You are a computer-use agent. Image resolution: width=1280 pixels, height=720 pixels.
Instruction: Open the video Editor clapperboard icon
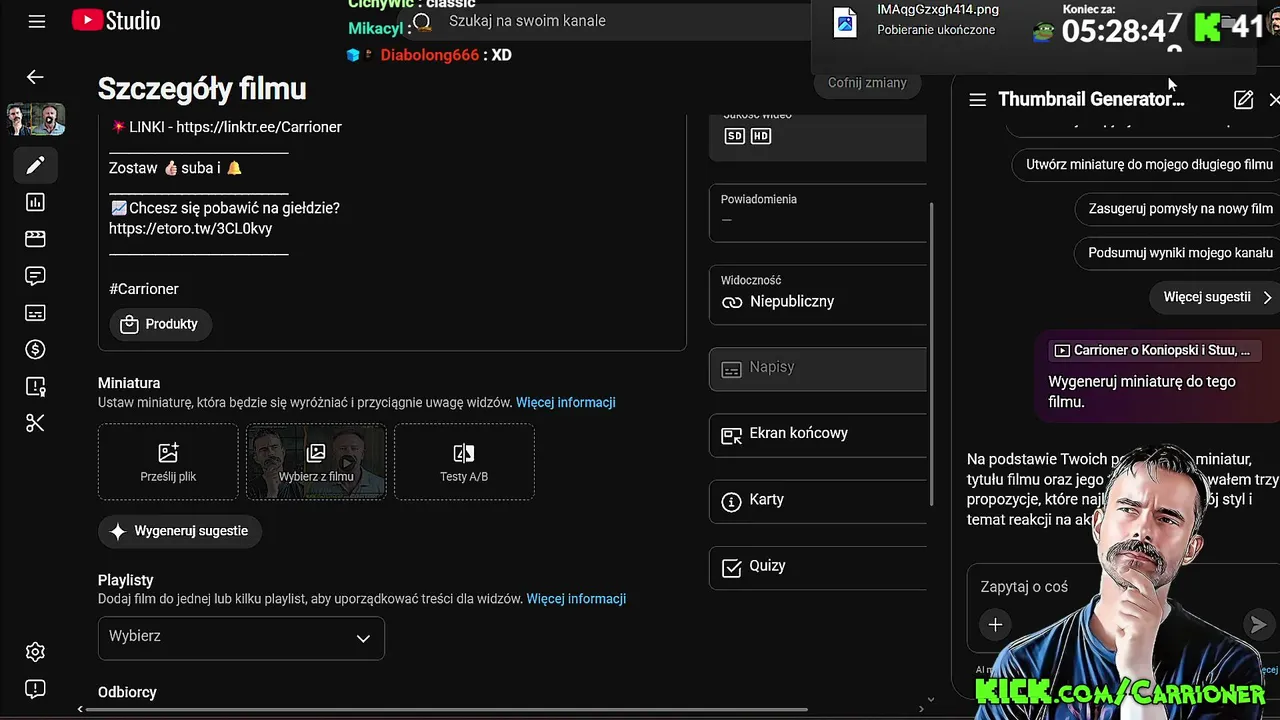[35, 239]
